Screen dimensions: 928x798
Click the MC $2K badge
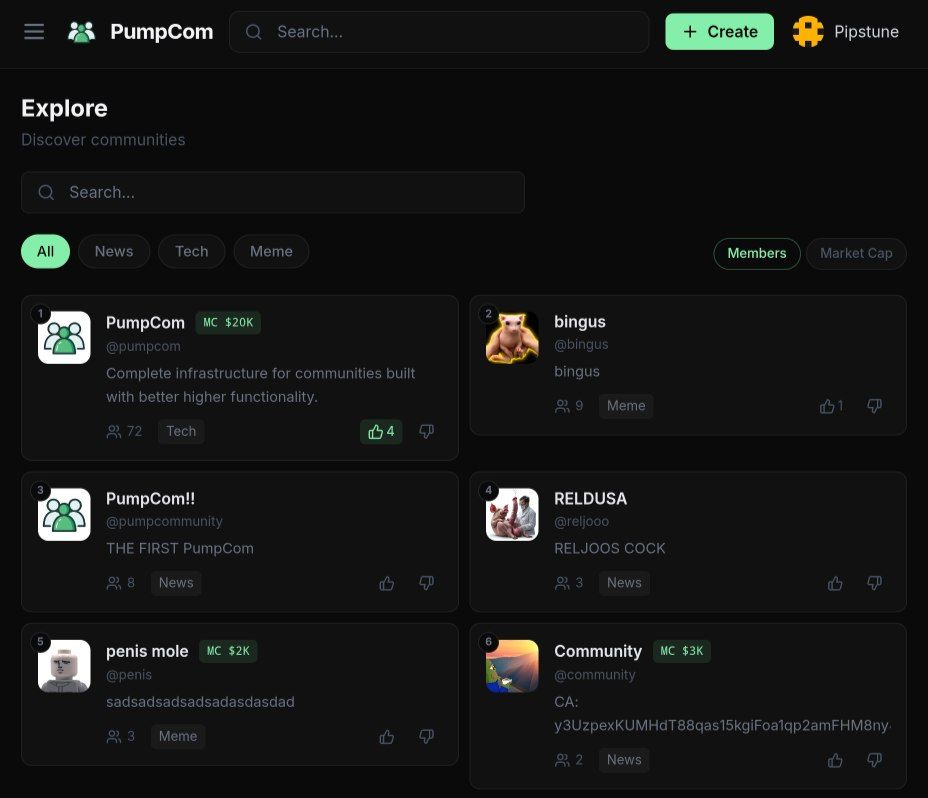click(x=228, y=651)
